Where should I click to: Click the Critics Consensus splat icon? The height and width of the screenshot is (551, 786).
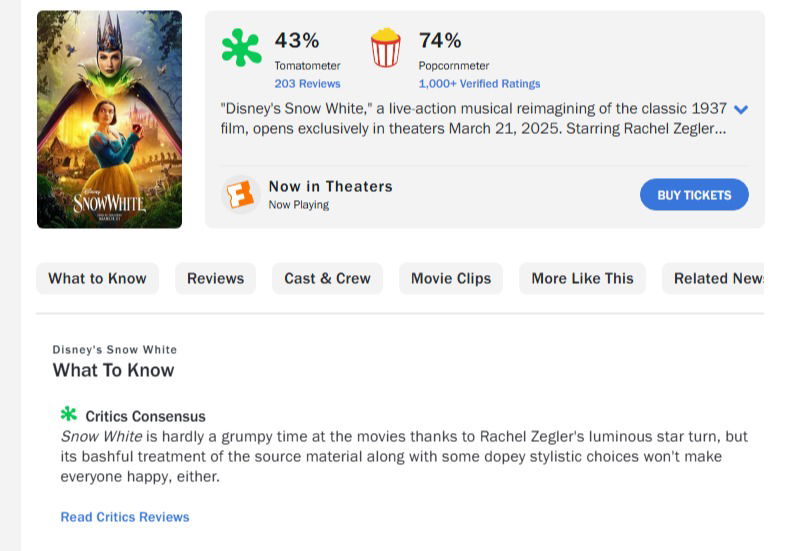[68, 414]
